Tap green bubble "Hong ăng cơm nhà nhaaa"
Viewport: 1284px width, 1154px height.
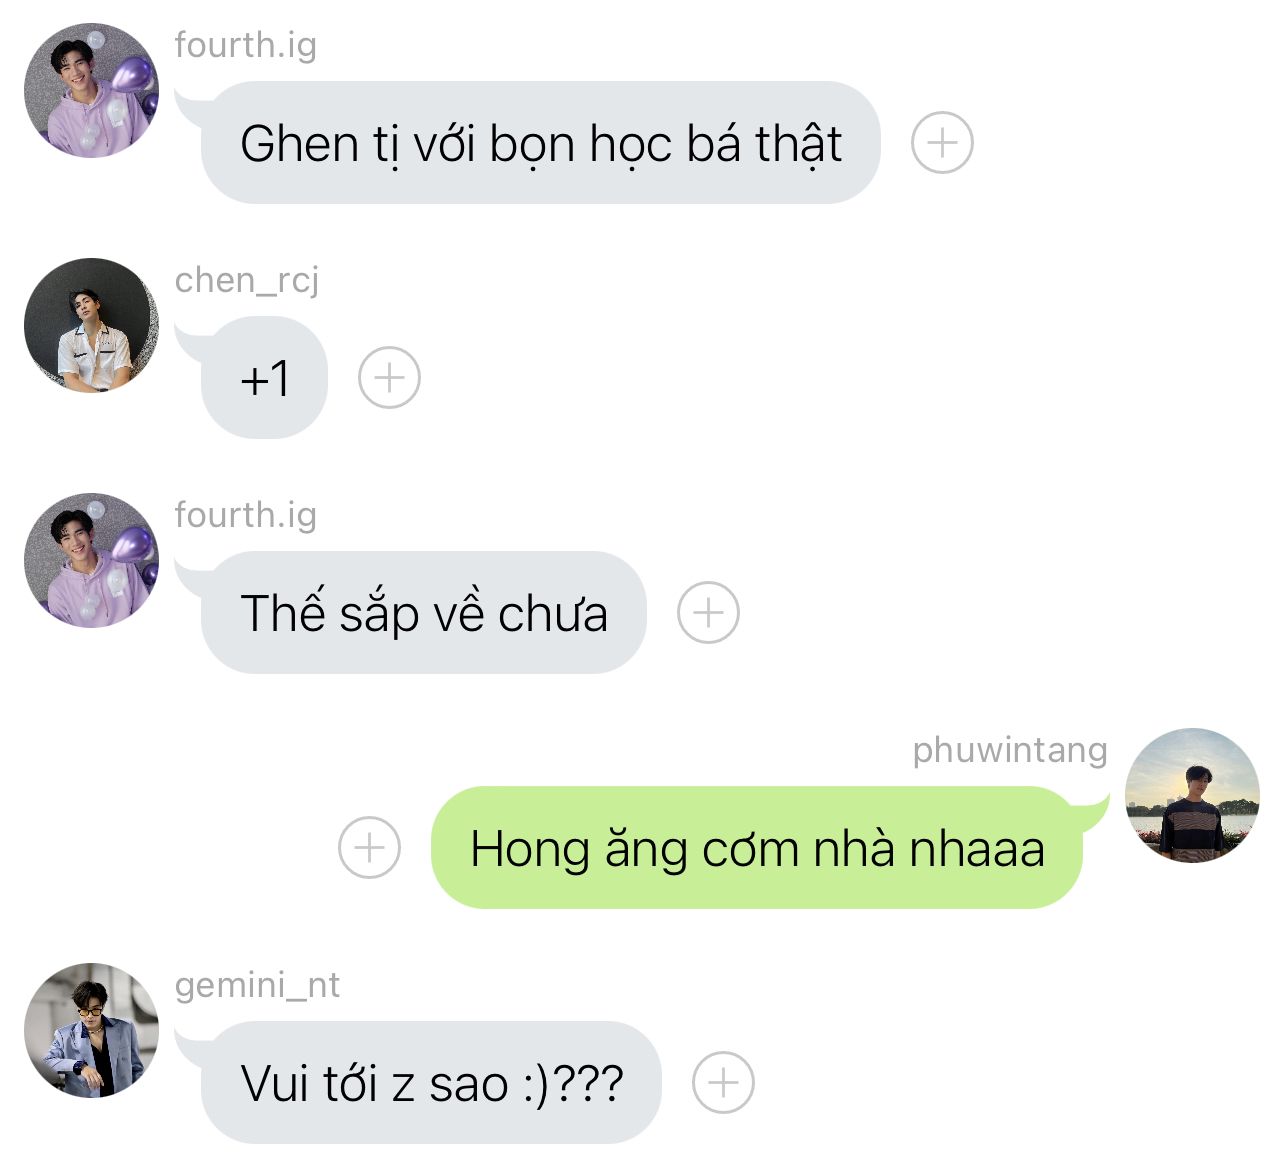pyautogui.click(x=757, y=848)
